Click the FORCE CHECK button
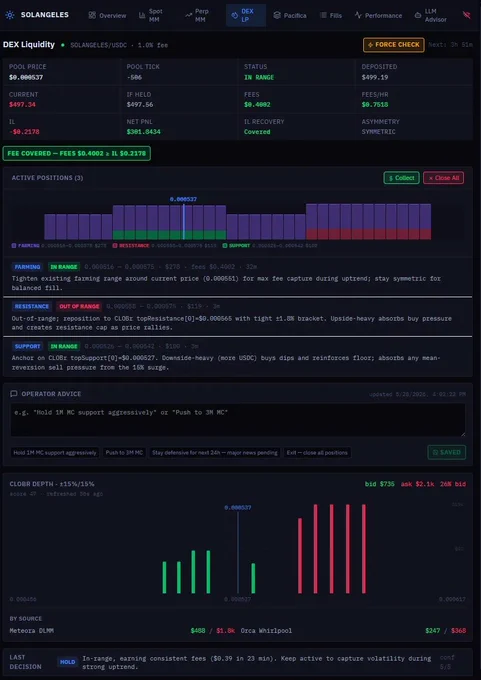This screenshot has height=680, width=481. pos(393,45)
